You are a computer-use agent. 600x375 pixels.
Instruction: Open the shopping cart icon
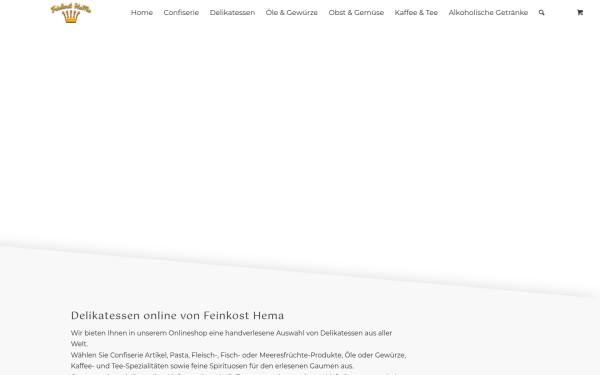tap(580, 13)
